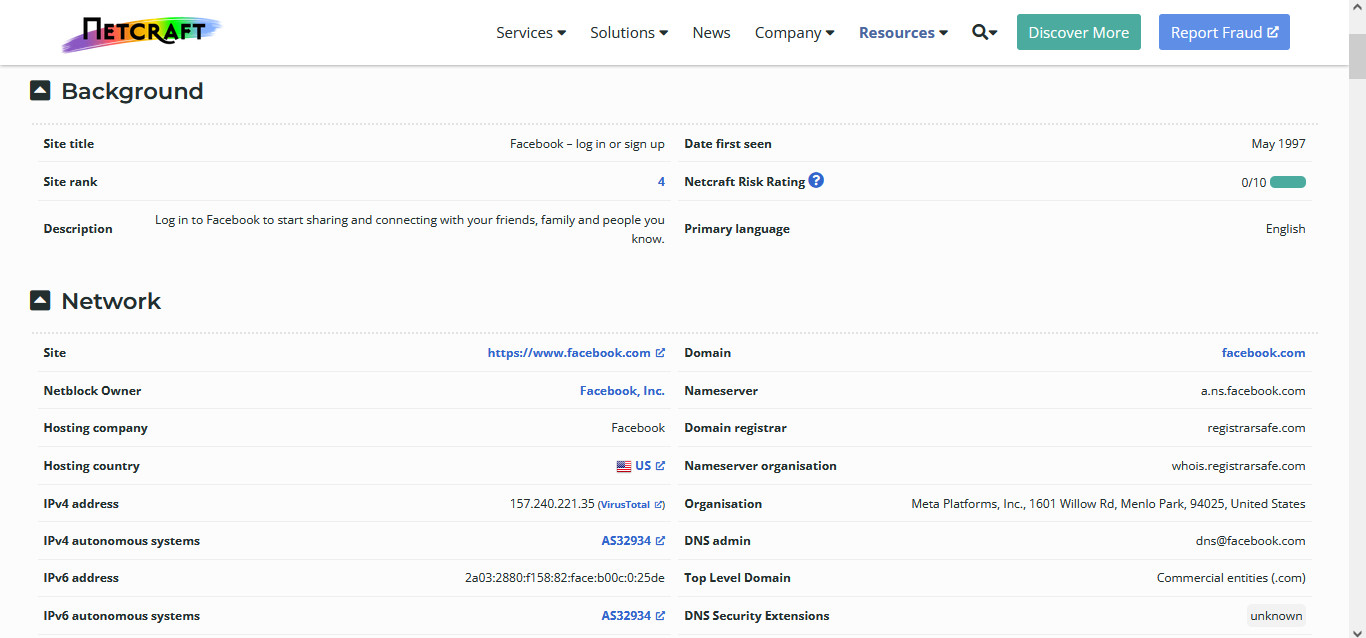Image resolution: width=1366 pixels, height=638 pixels.
Task: Click the Netcraft Risk Rating help icon
Action: (x=816, y=181)
